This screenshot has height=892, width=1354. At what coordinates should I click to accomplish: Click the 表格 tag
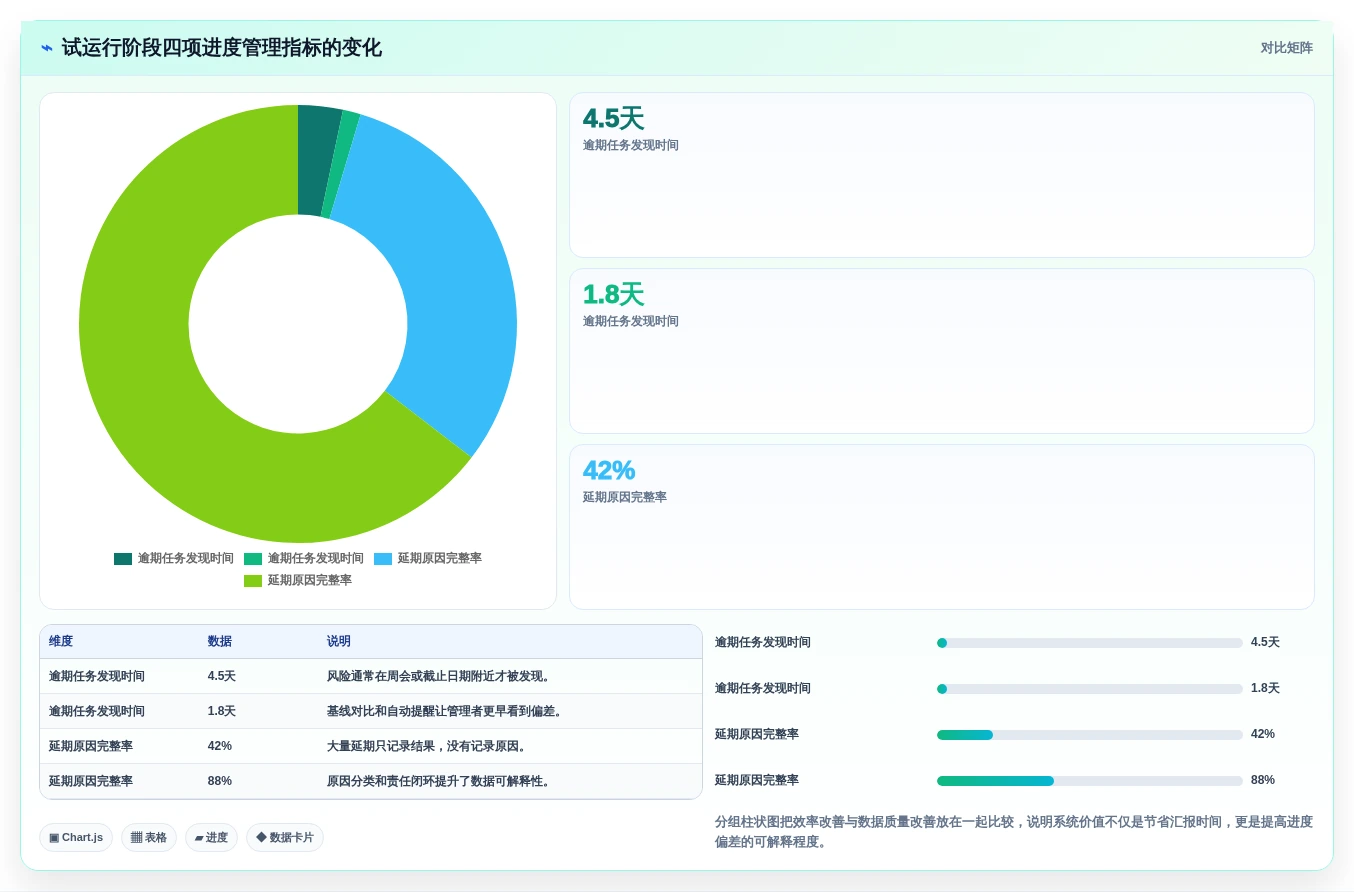coord(149,838)
